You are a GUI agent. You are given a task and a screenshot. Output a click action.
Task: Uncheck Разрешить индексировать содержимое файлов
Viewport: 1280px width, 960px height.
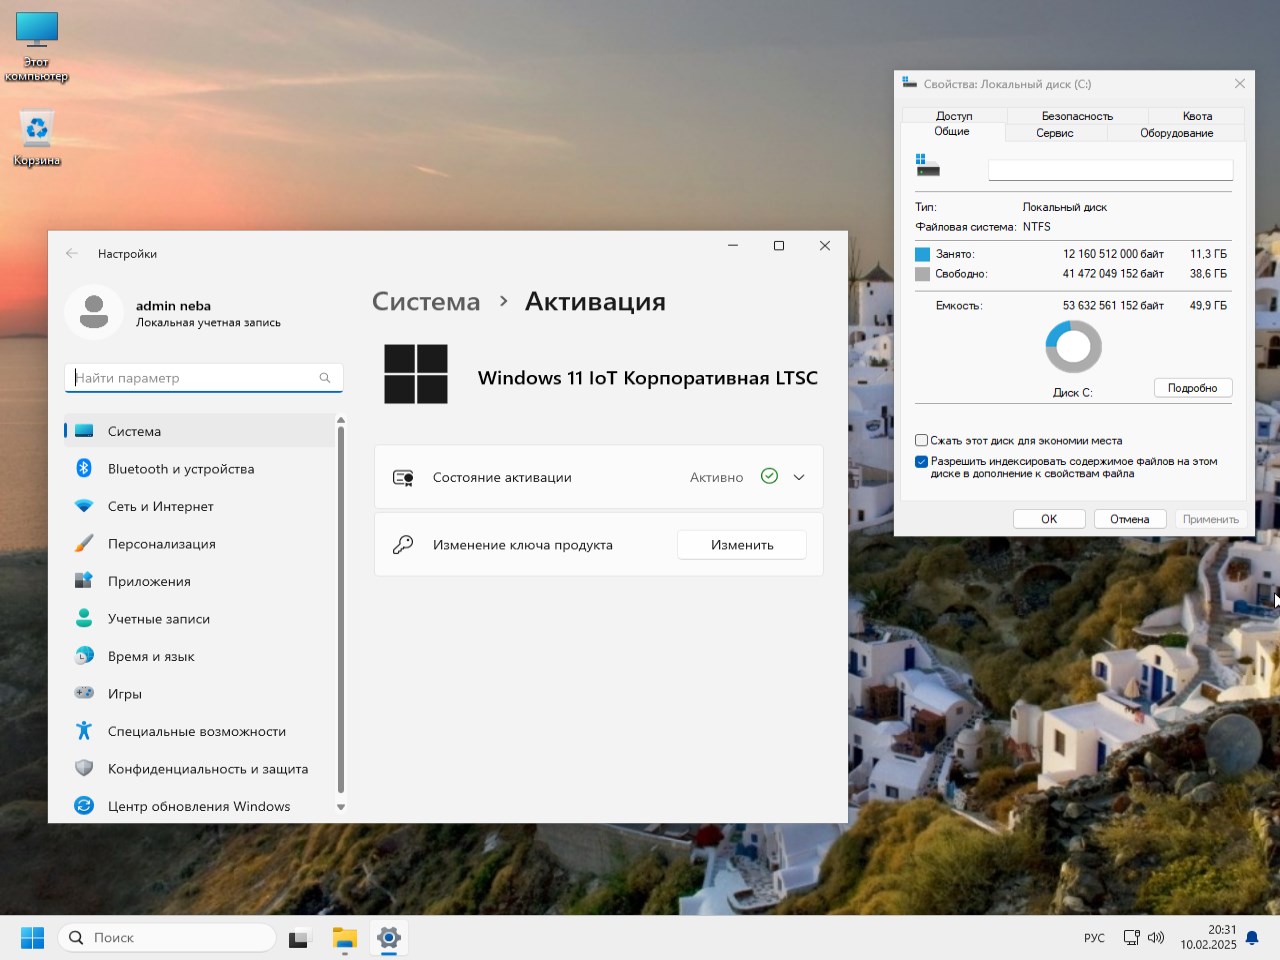coord(921,462)
